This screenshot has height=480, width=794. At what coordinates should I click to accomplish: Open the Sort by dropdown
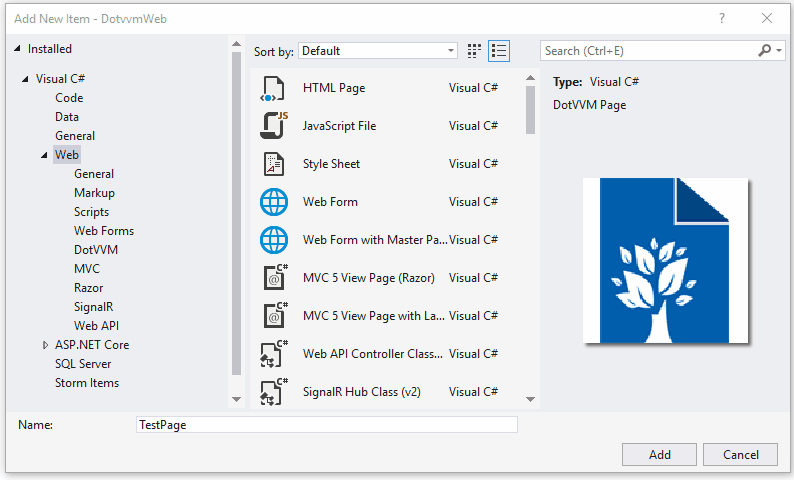378,50
